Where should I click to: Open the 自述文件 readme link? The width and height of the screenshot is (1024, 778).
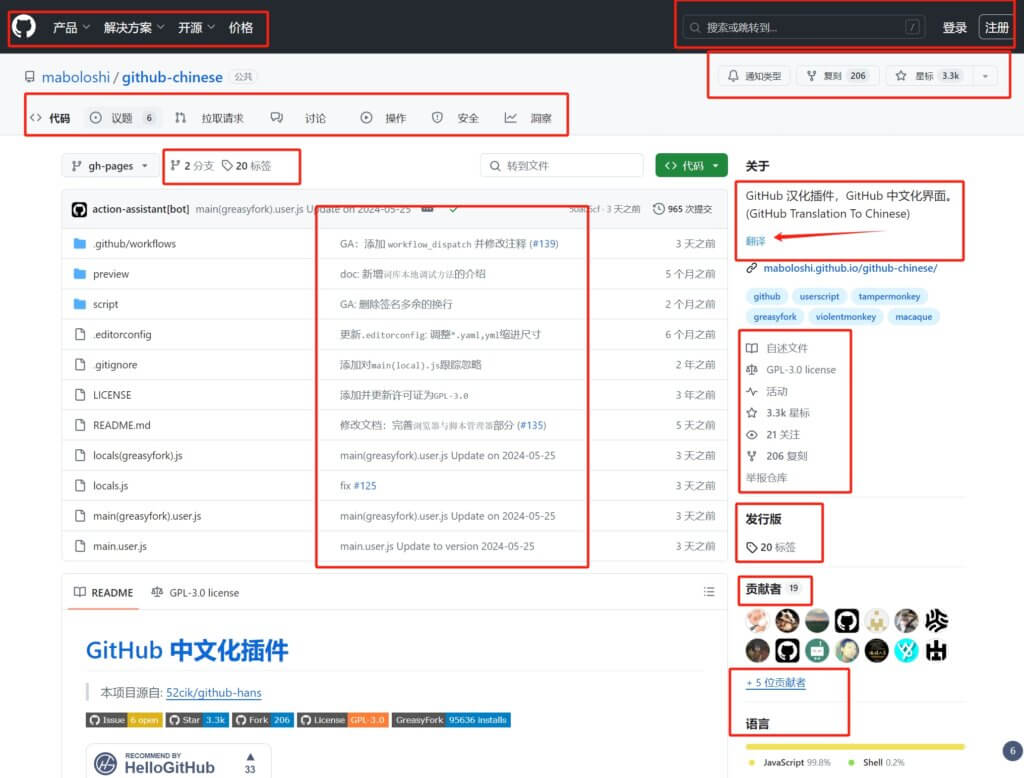(778, 348)
